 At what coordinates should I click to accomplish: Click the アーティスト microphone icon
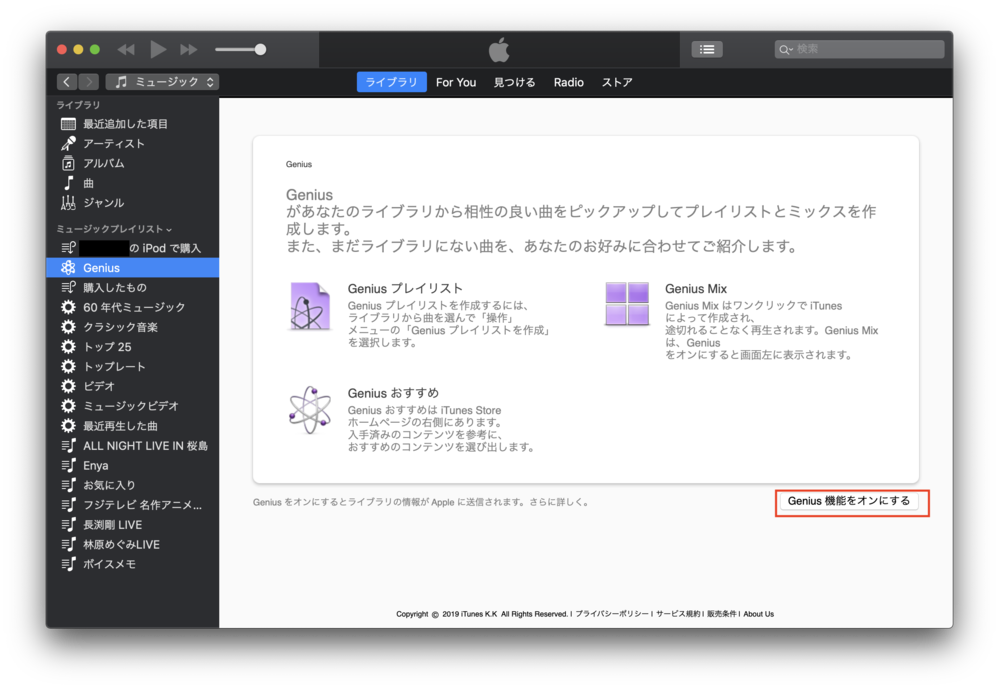(68, 143)
